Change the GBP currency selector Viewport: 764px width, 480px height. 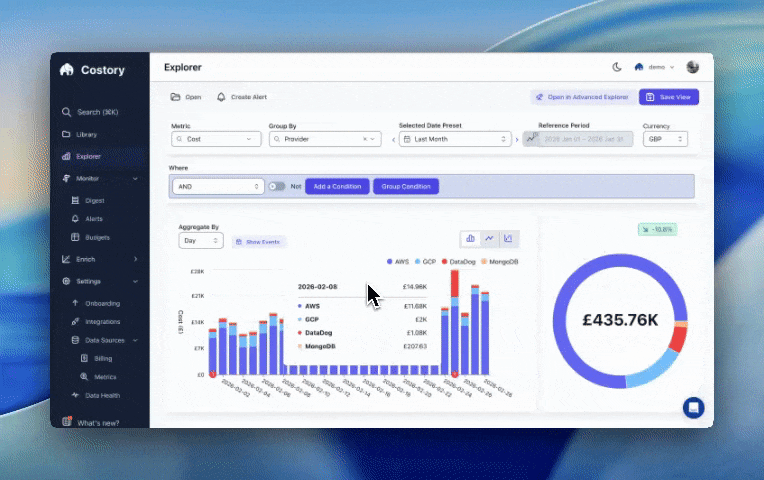click(x=665, y=139)
